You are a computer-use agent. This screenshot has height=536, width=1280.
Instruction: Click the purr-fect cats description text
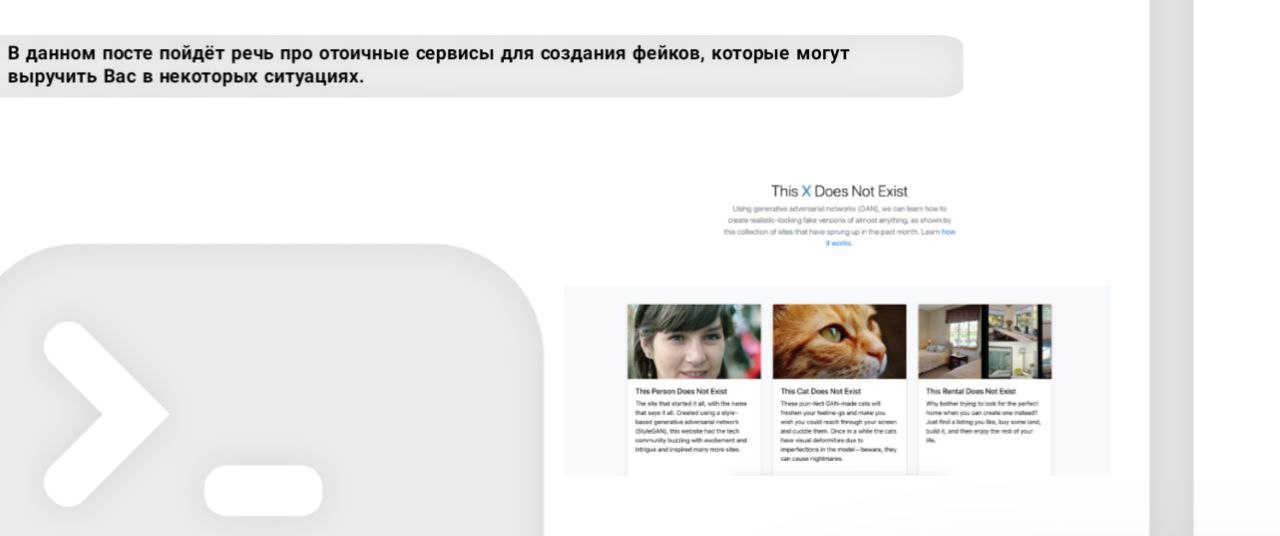coord(838,431)
